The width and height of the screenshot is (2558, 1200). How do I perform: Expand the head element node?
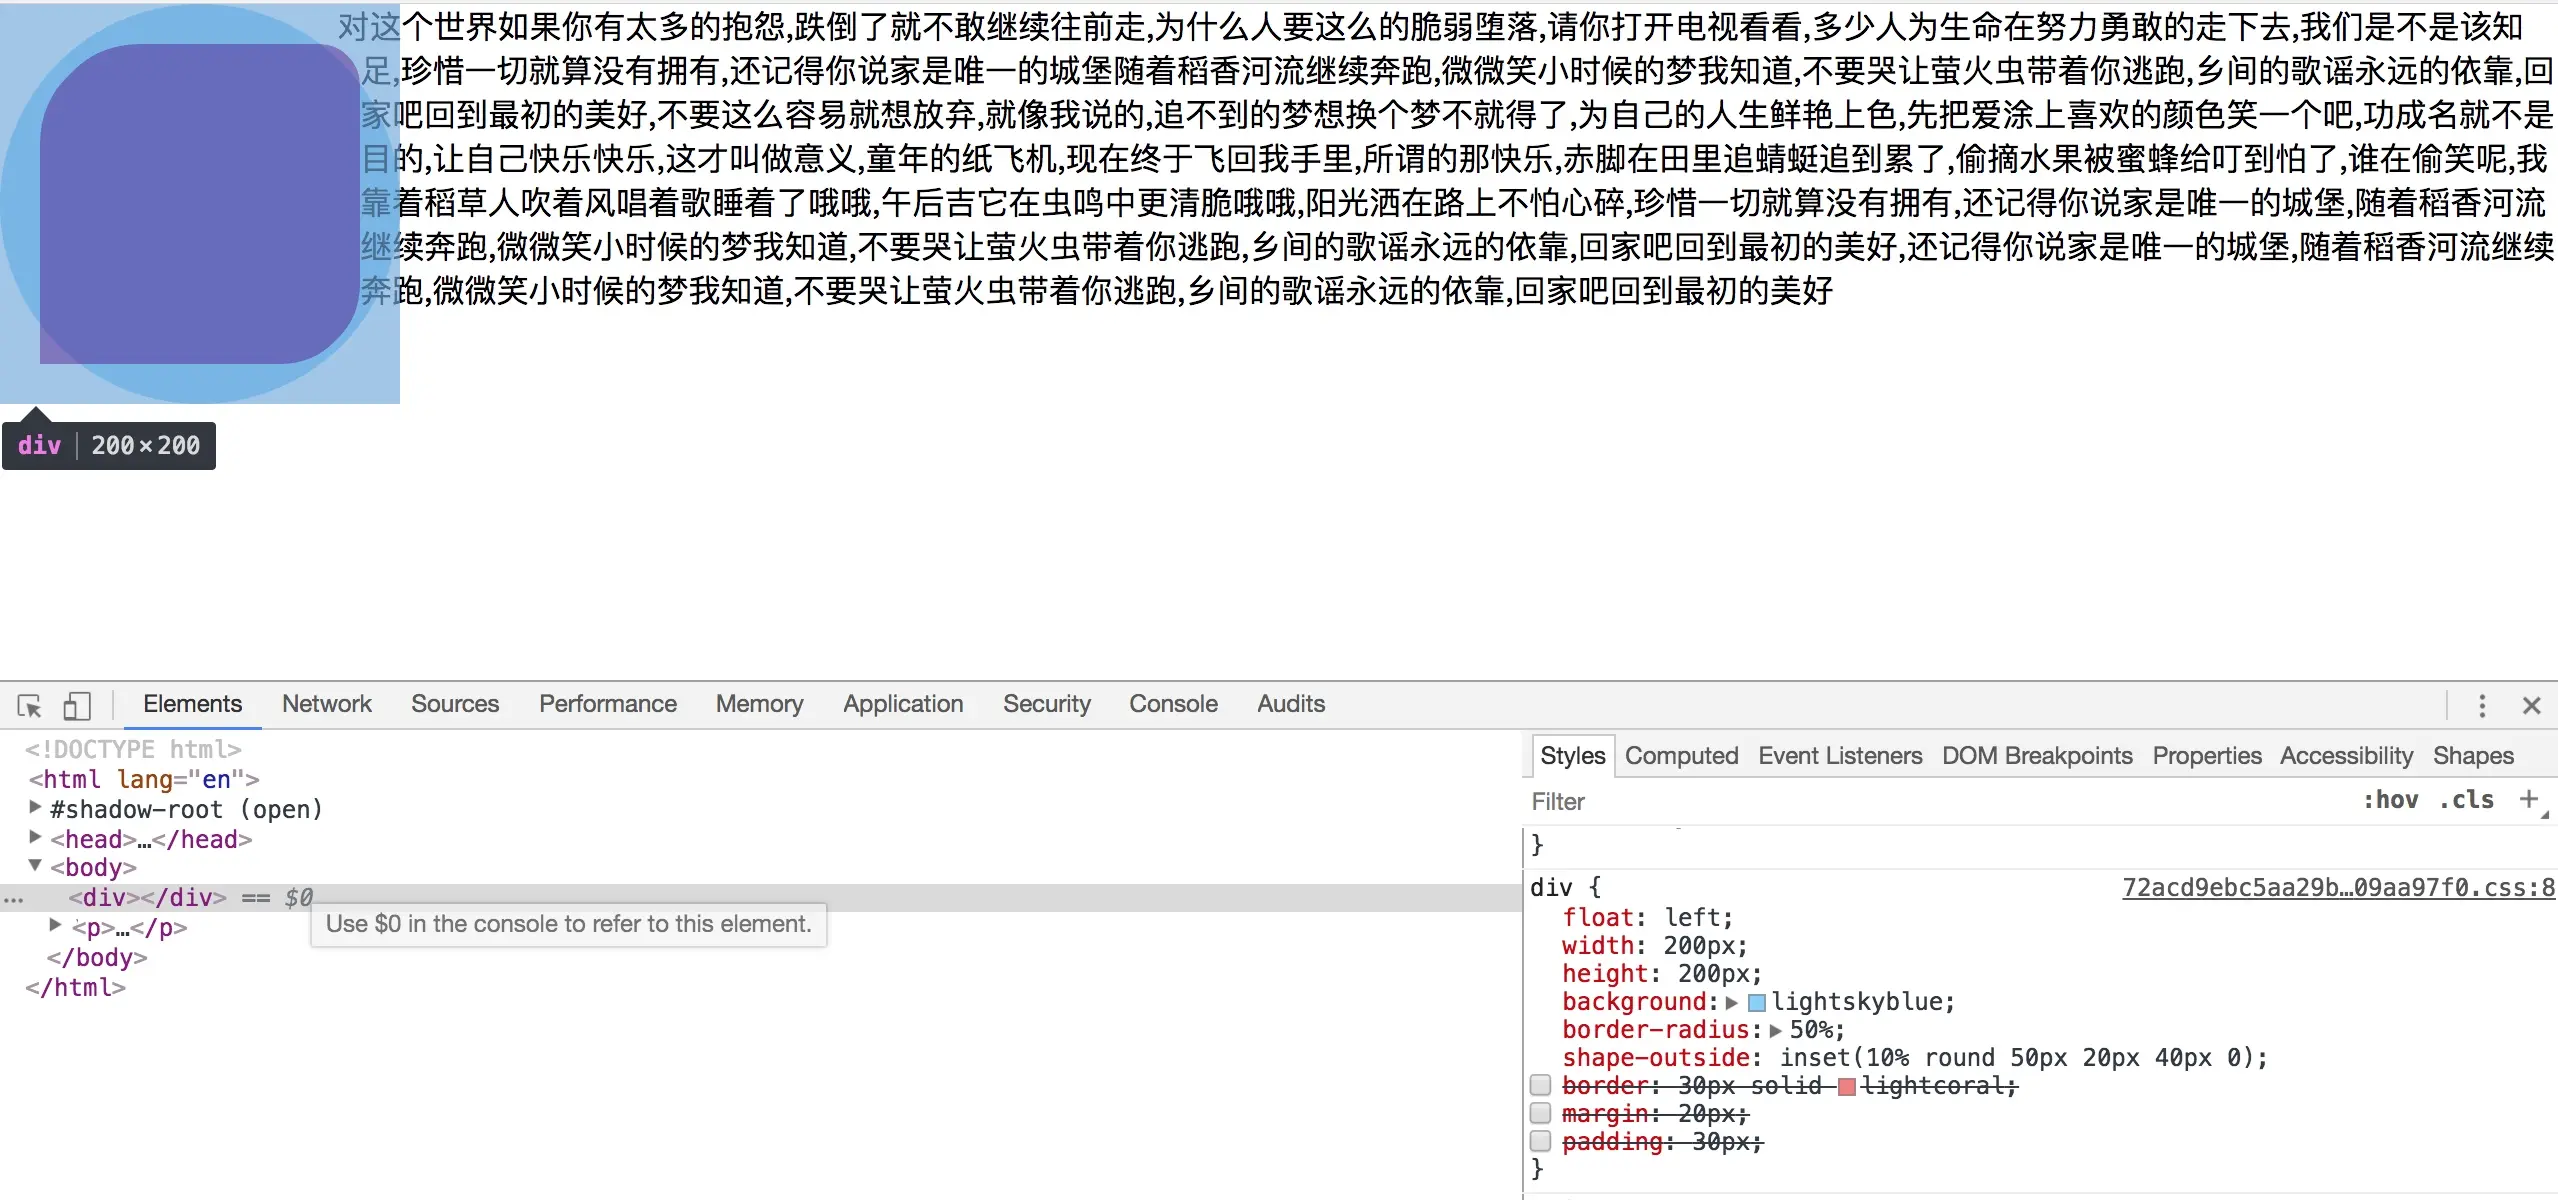(36, 838)
